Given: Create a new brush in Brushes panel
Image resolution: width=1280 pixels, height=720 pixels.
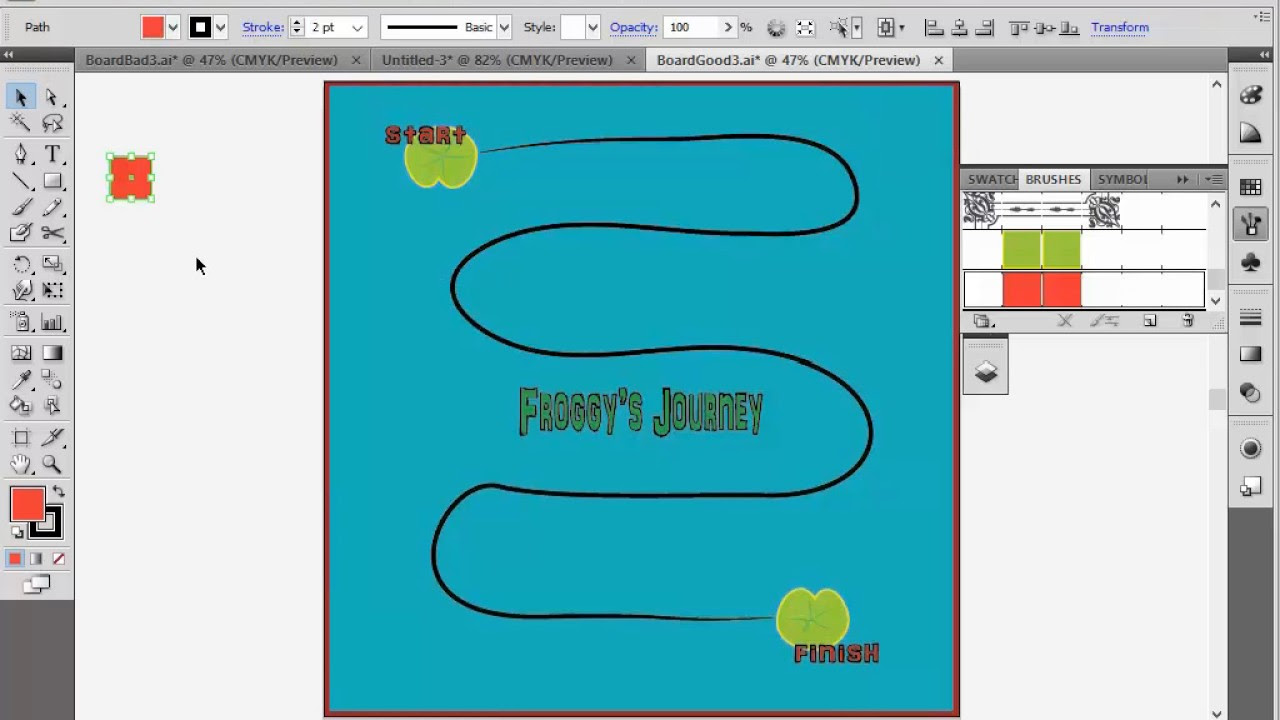Looking at the screenshot, I should click(1150, 321).
